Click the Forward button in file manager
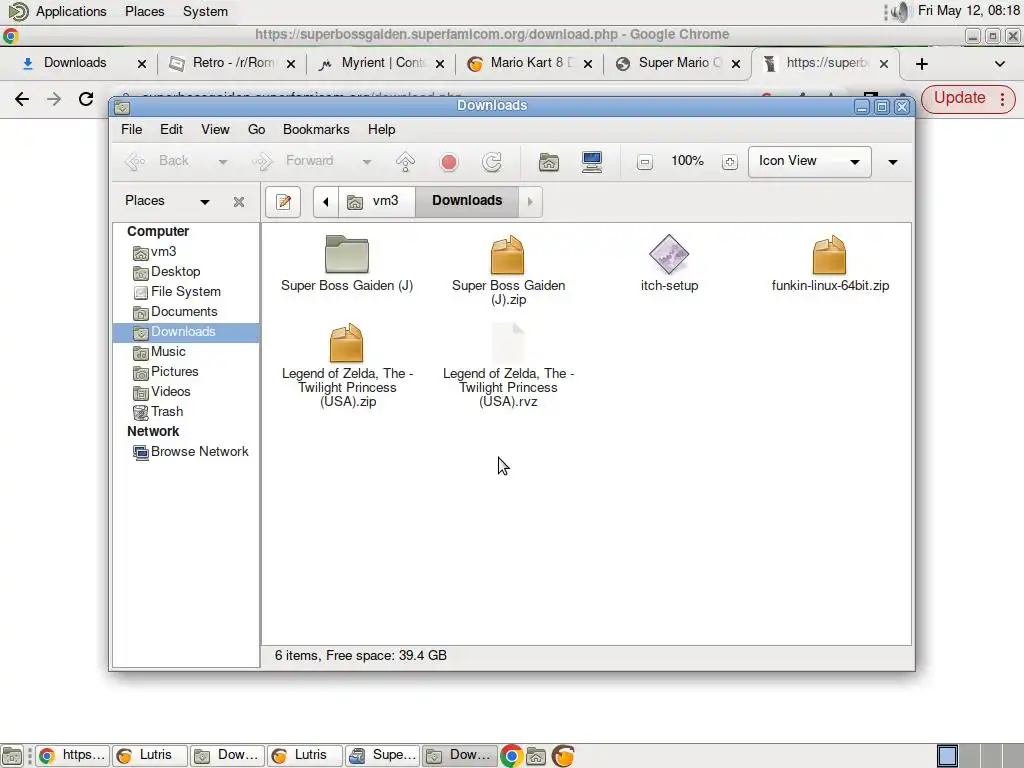The width and height of the screenshot is (1024, 768). click(x=293, y=161)
